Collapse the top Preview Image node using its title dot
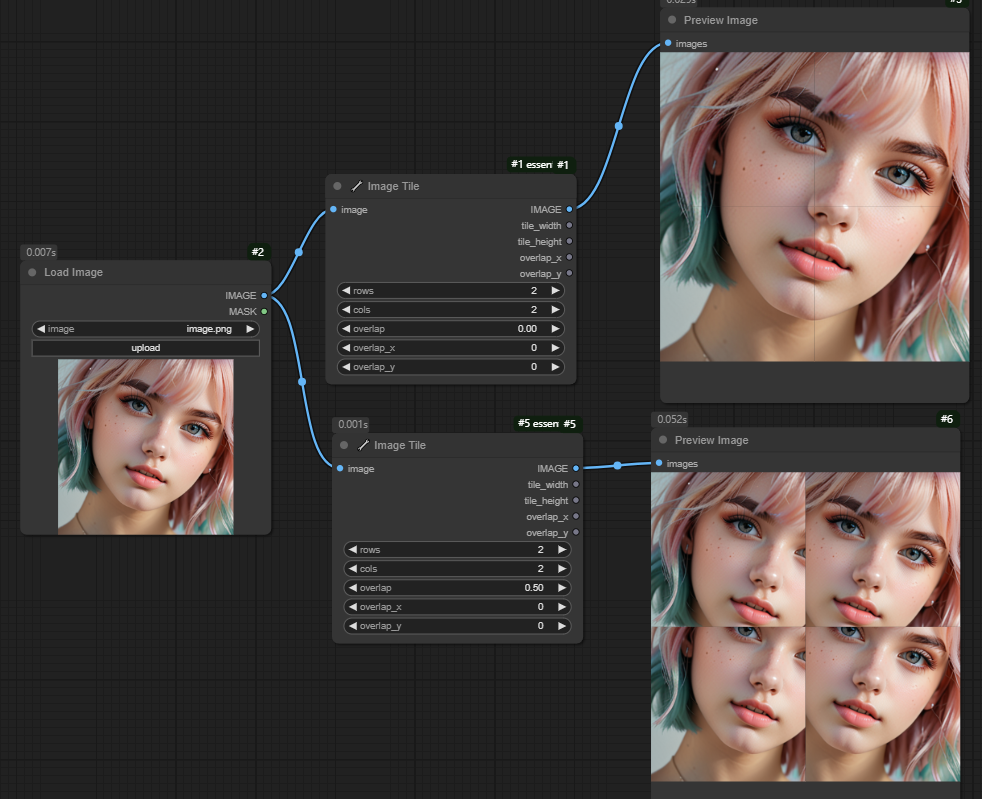The height and width of the screenshot is (799, 982). pos(672,20)
